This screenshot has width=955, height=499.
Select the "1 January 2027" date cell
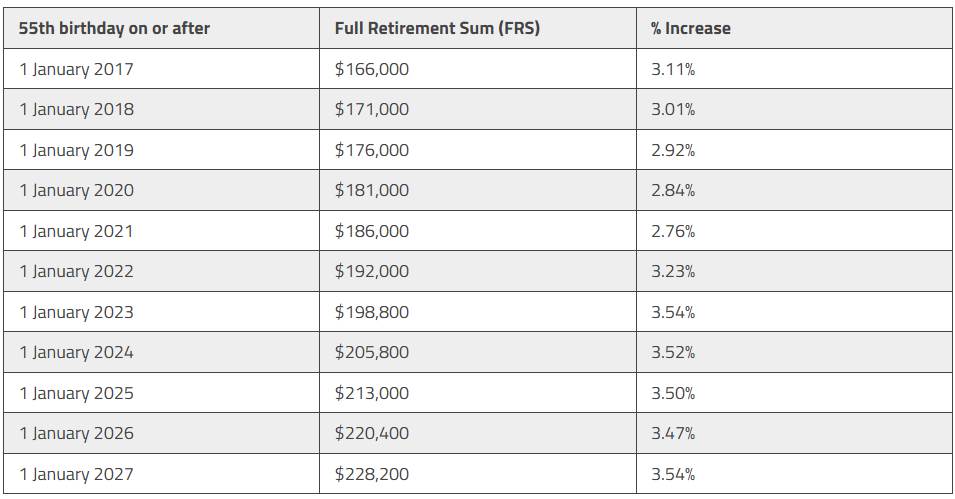[x=76, y=474]
